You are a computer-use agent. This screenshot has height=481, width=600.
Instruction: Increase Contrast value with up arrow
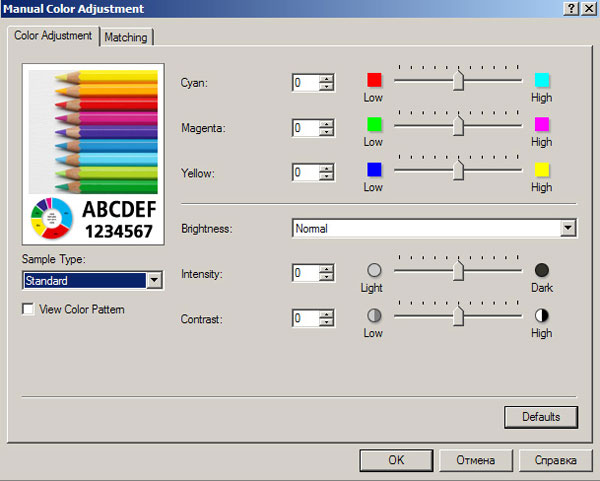[x=326, y=314]
